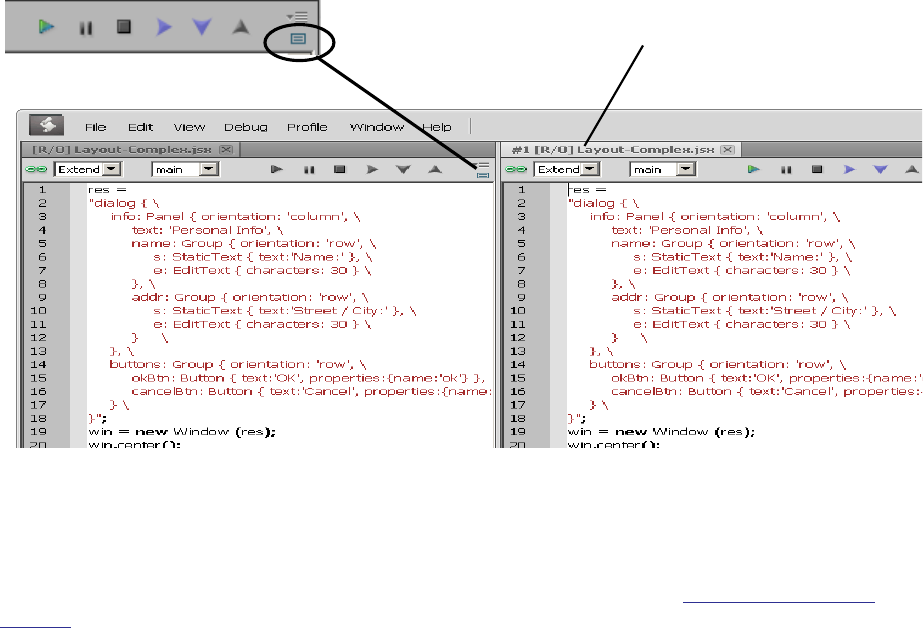The height and width of the screenshot is (628, 923).
Task: Click the Stop button in the enlarged toolbar inset
Action: click(x=124, y=26)
